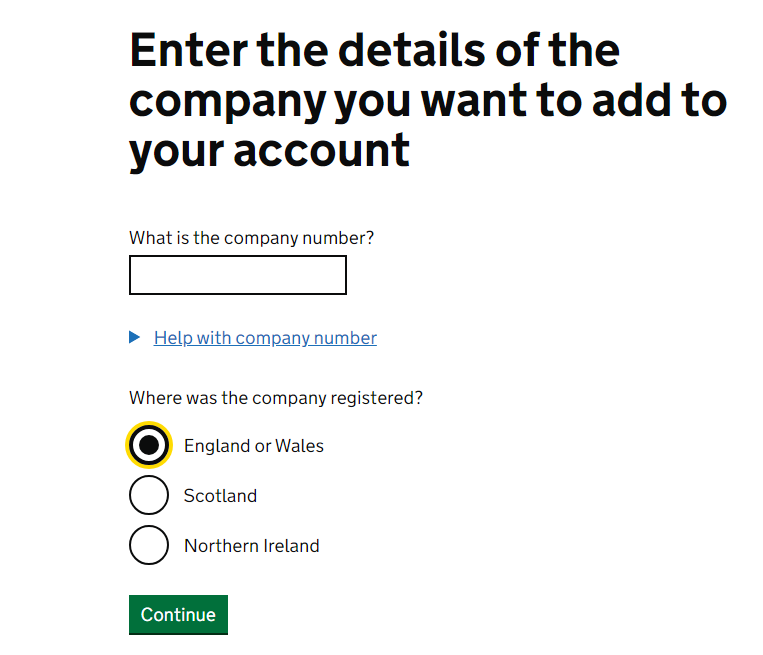Click the company number input field
This screenshot has width=763, height=655.
[x=238, y=275]
